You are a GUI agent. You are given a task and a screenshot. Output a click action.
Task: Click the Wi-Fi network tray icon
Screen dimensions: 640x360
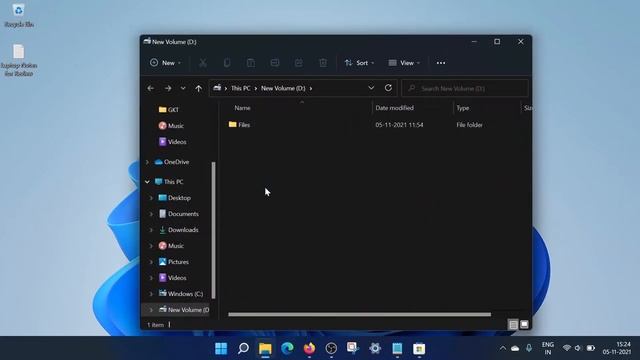point(566,348)
